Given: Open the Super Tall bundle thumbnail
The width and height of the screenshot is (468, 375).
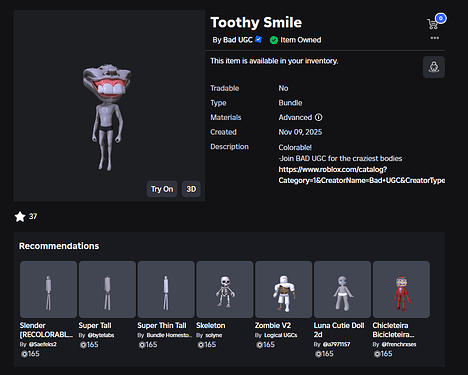Looking at the screenshot, I should pyautogui.click(x=107, y=289).
